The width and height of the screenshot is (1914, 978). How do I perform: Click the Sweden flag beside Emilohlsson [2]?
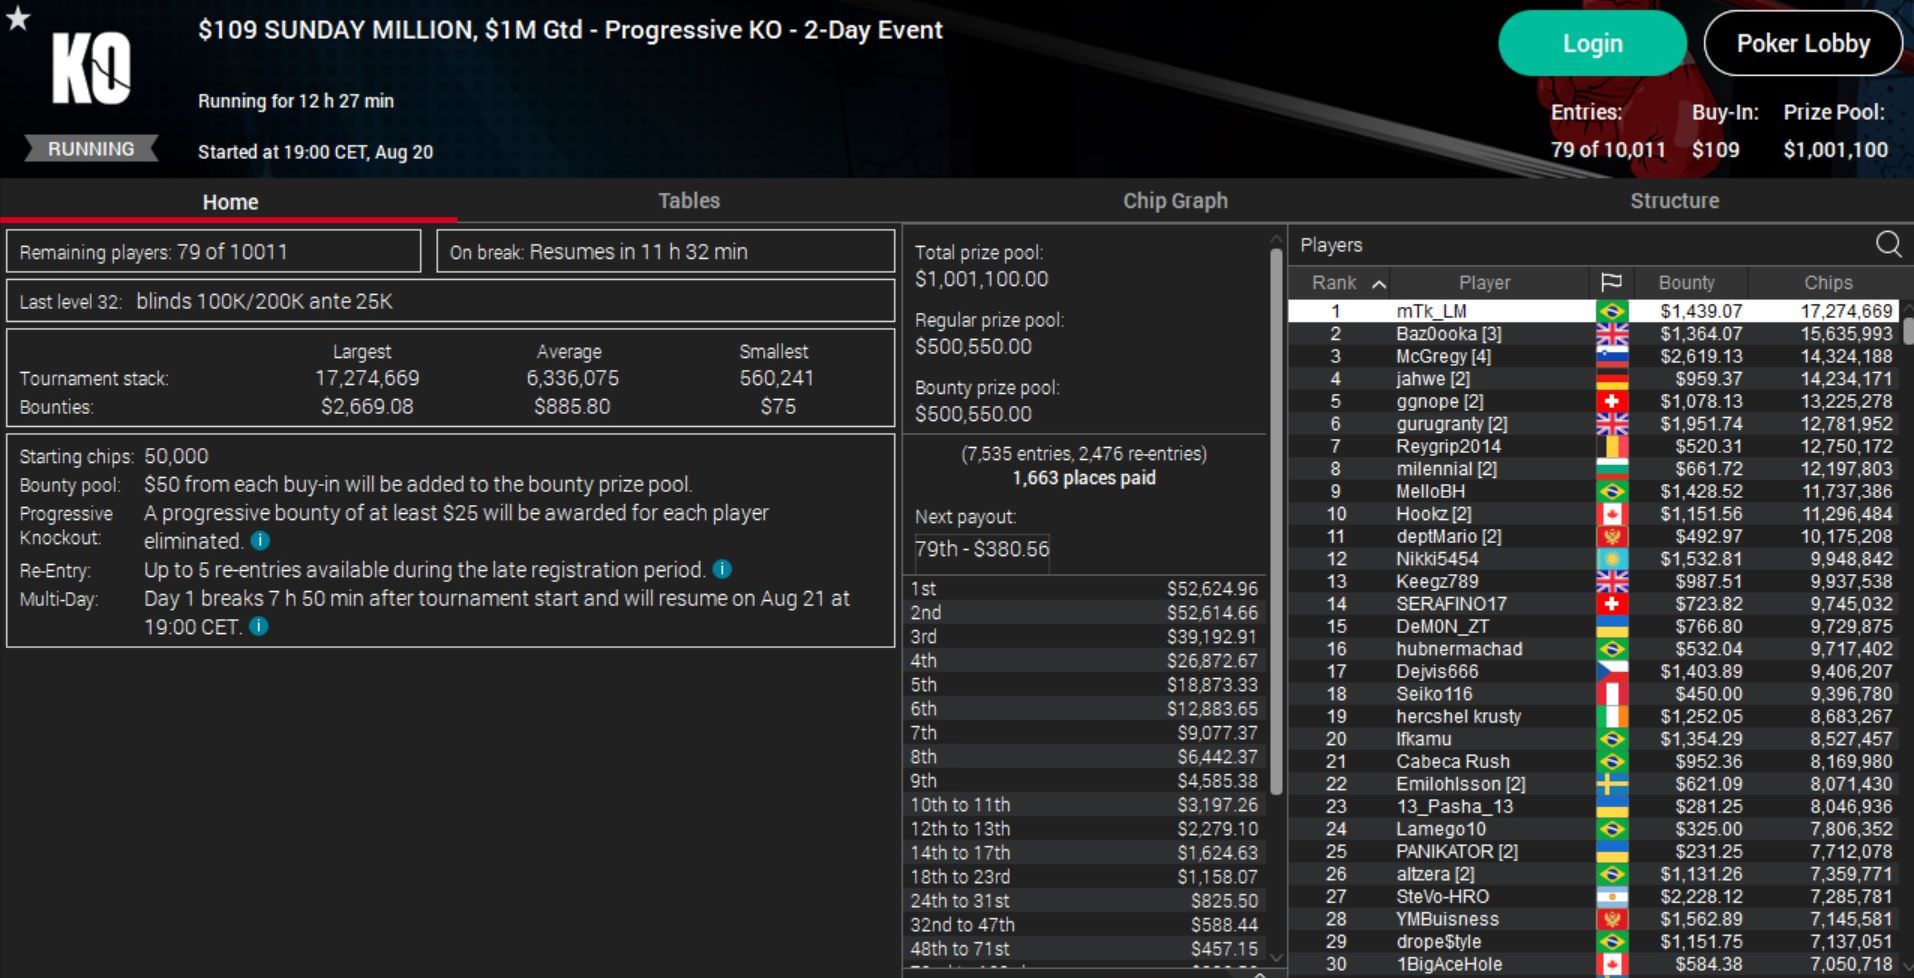1612,784
